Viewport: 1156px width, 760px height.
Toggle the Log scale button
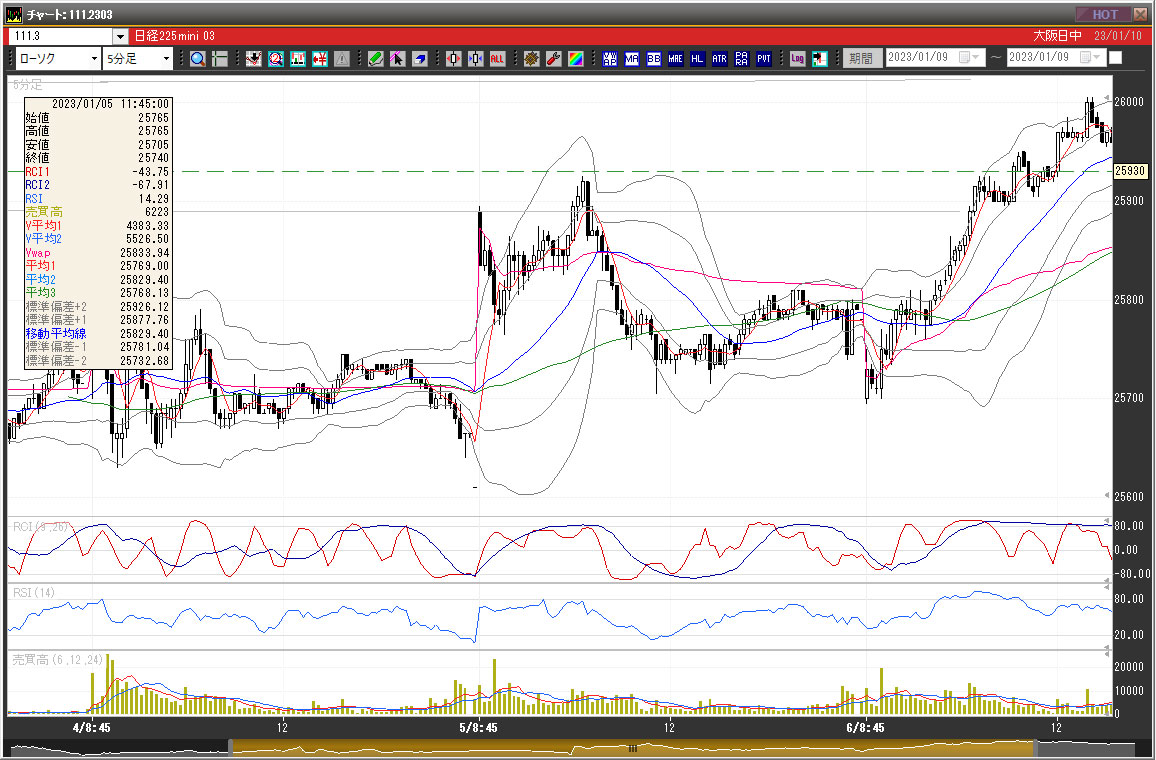pyautogui.click(x=798, y=59)
